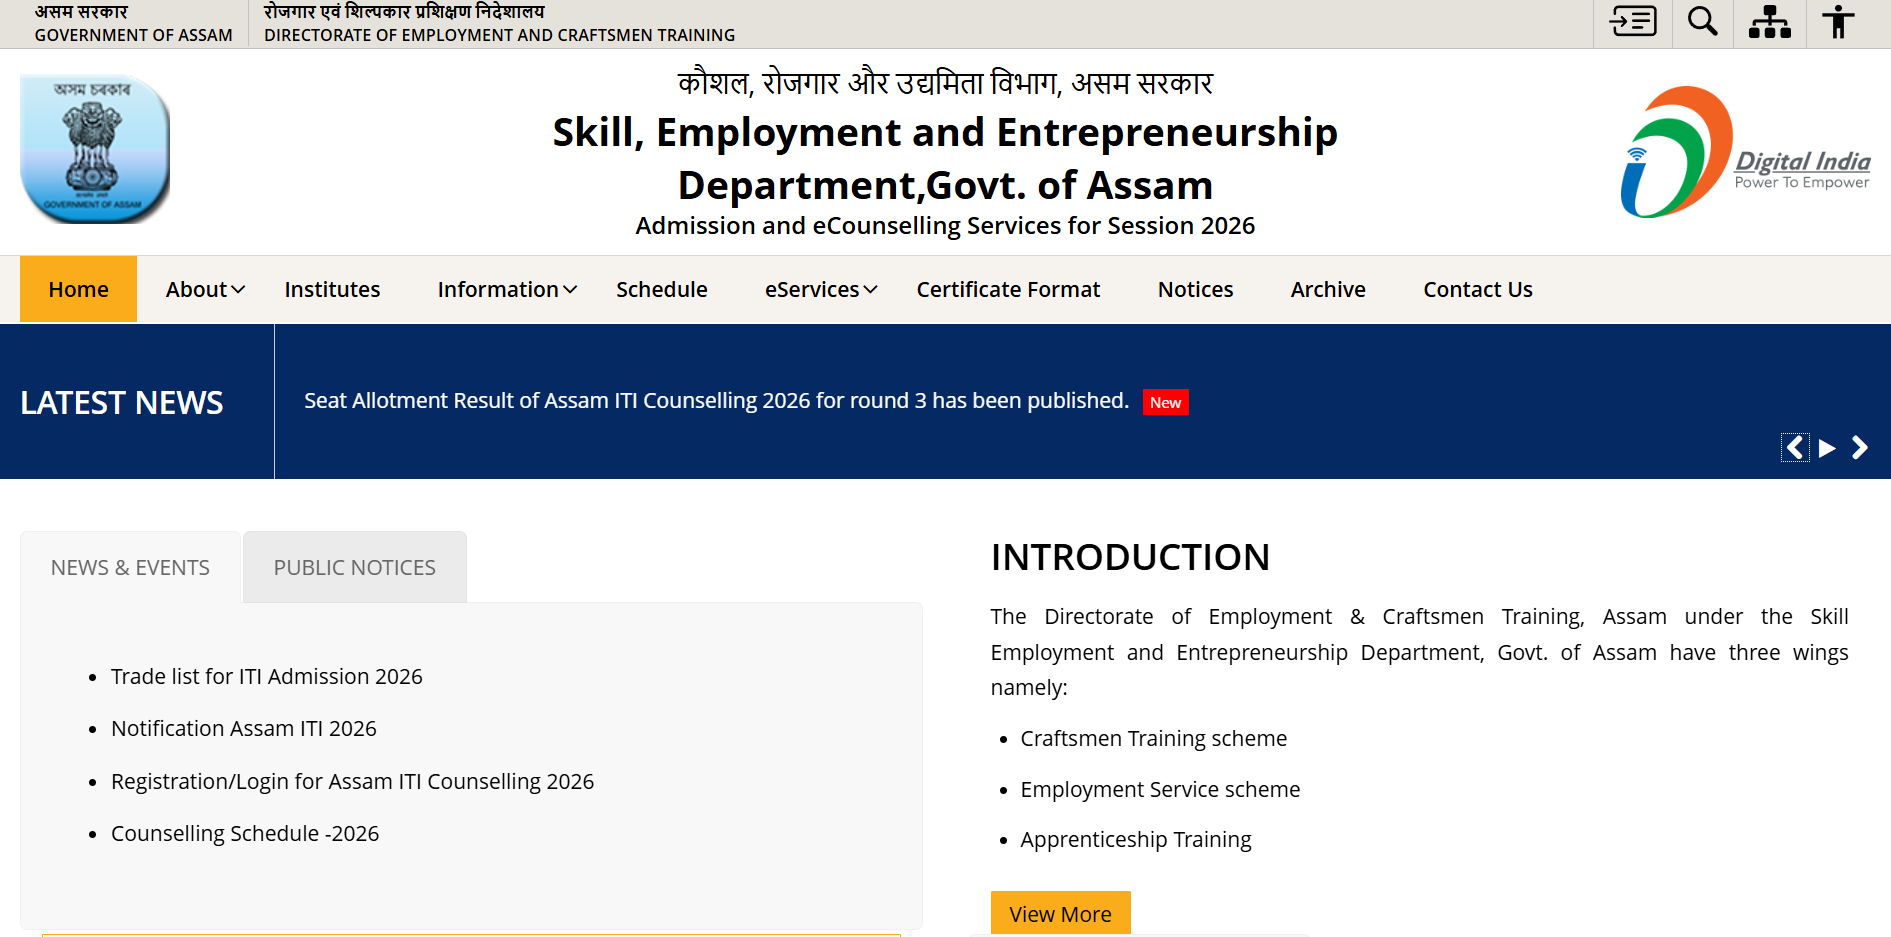The height and width of the screenshot is (937, 1891).
Task: Open the sitemap icon
Action: click(1770, 21)
